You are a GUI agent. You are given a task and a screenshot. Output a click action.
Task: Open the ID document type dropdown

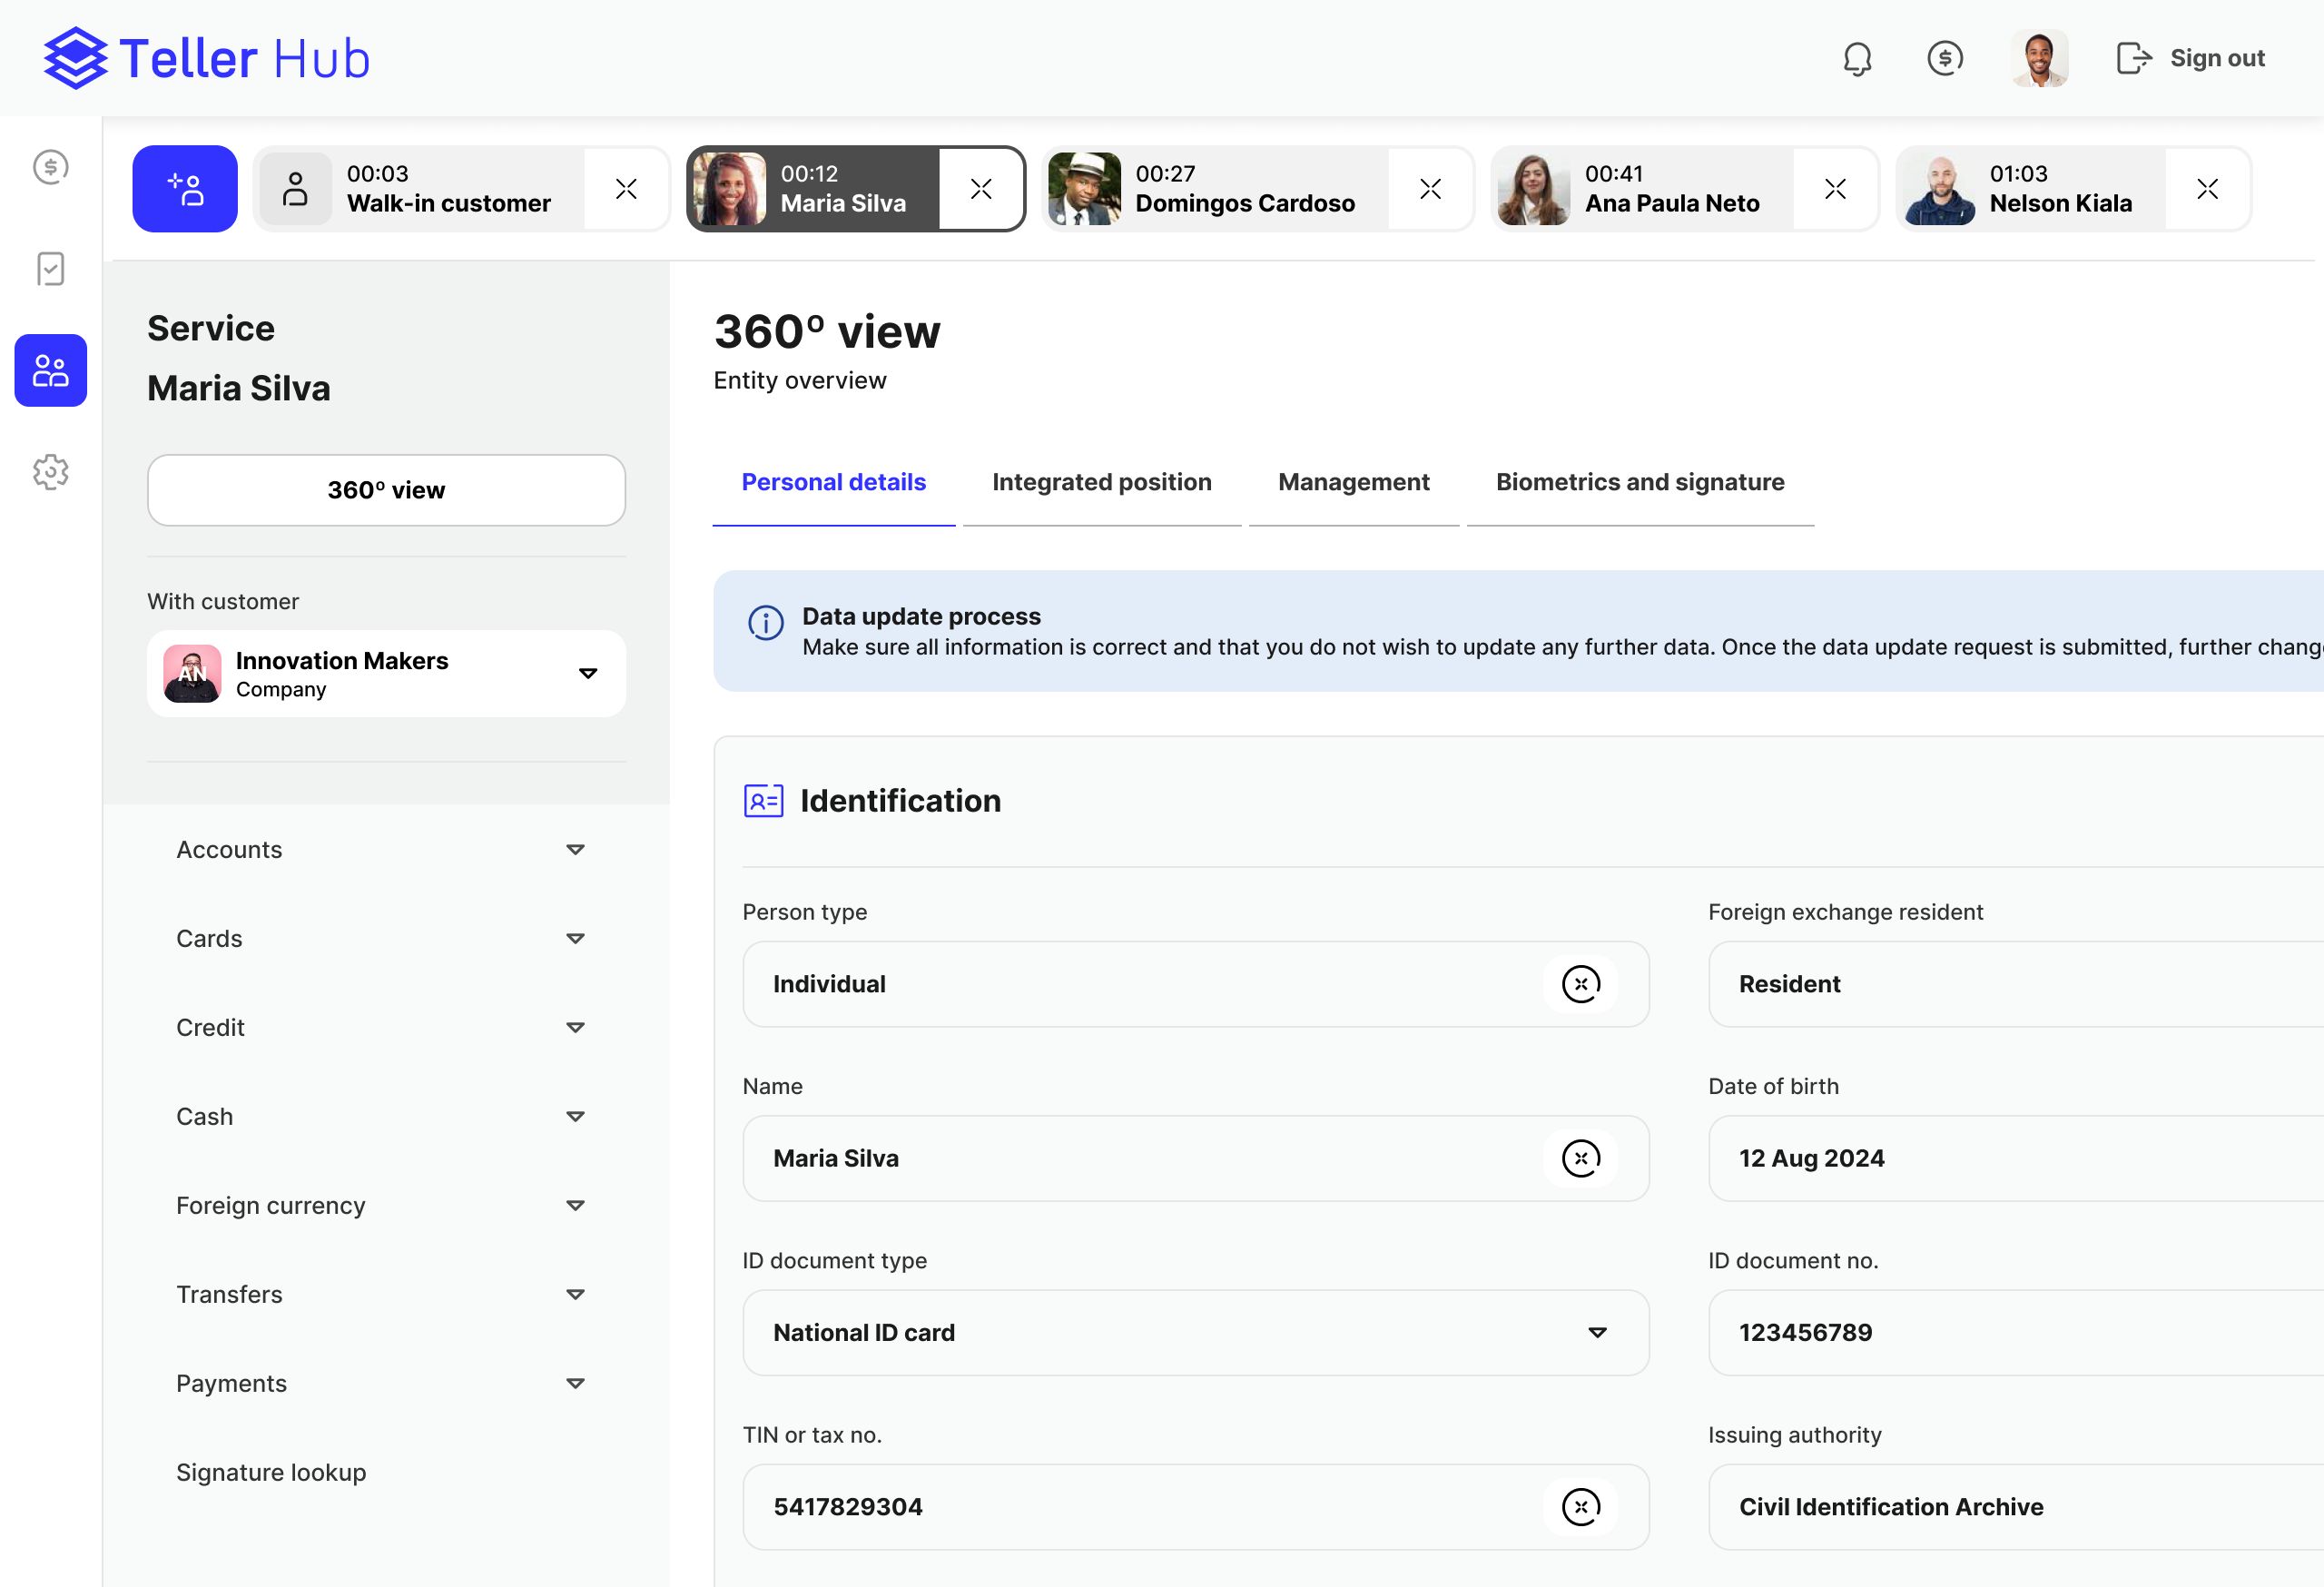1196,1332
